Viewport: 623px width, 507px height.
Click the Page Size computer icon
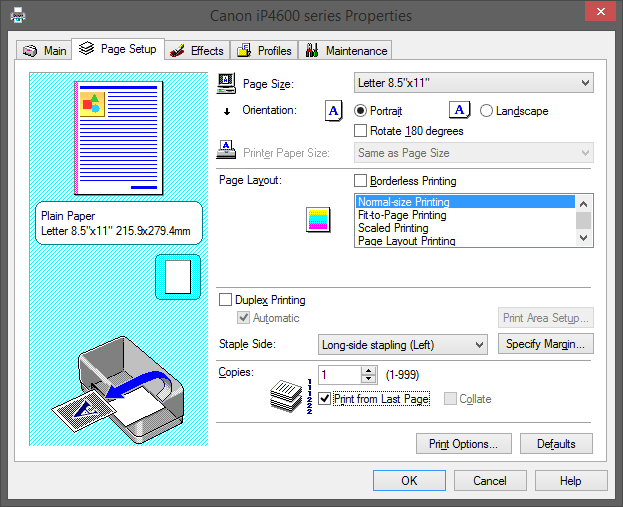click(226, 83)
